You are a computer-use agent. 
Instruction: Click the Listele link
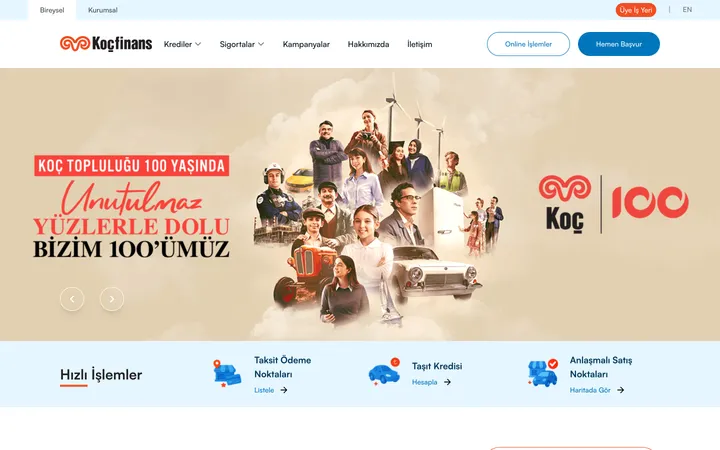pos(264,390)
